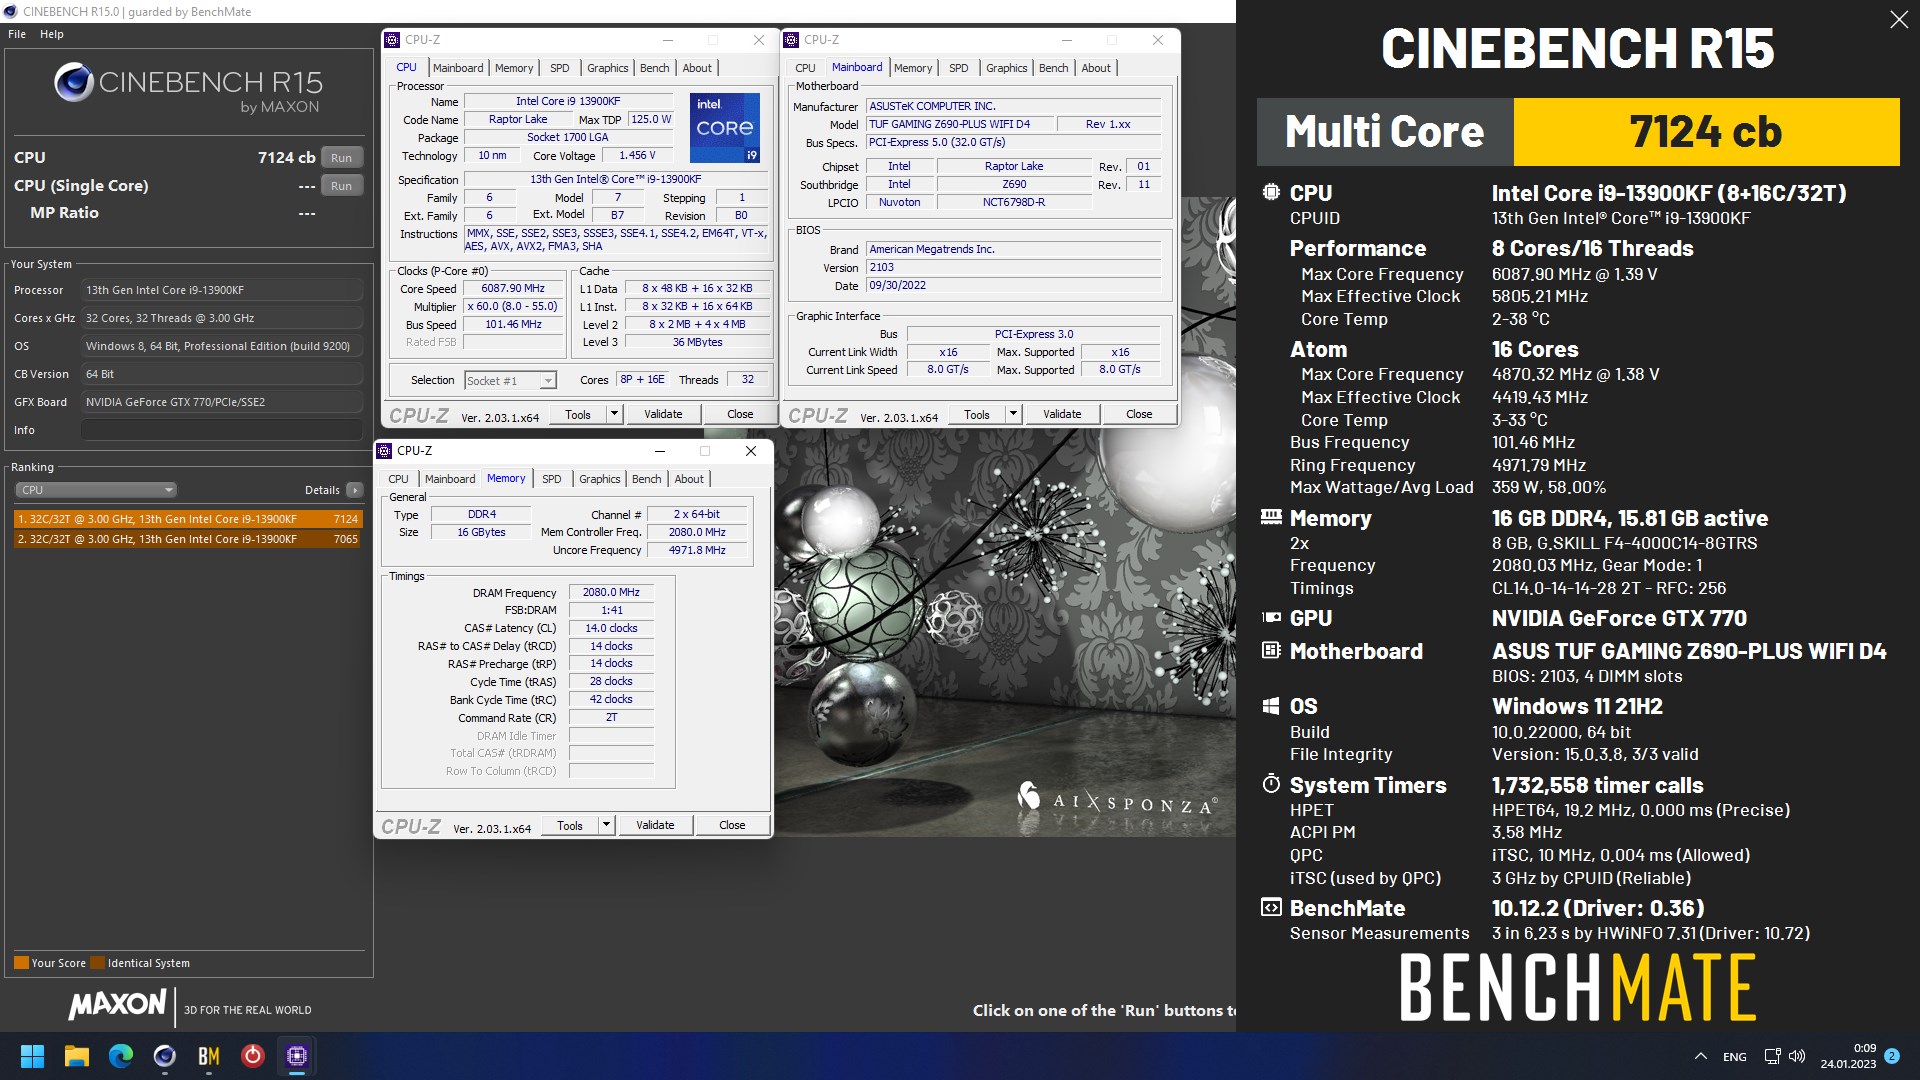Viewport: 1920px width, 1080px height.
Task: Click Close in the Memory CPU-Z window
Action: (732, 825)
